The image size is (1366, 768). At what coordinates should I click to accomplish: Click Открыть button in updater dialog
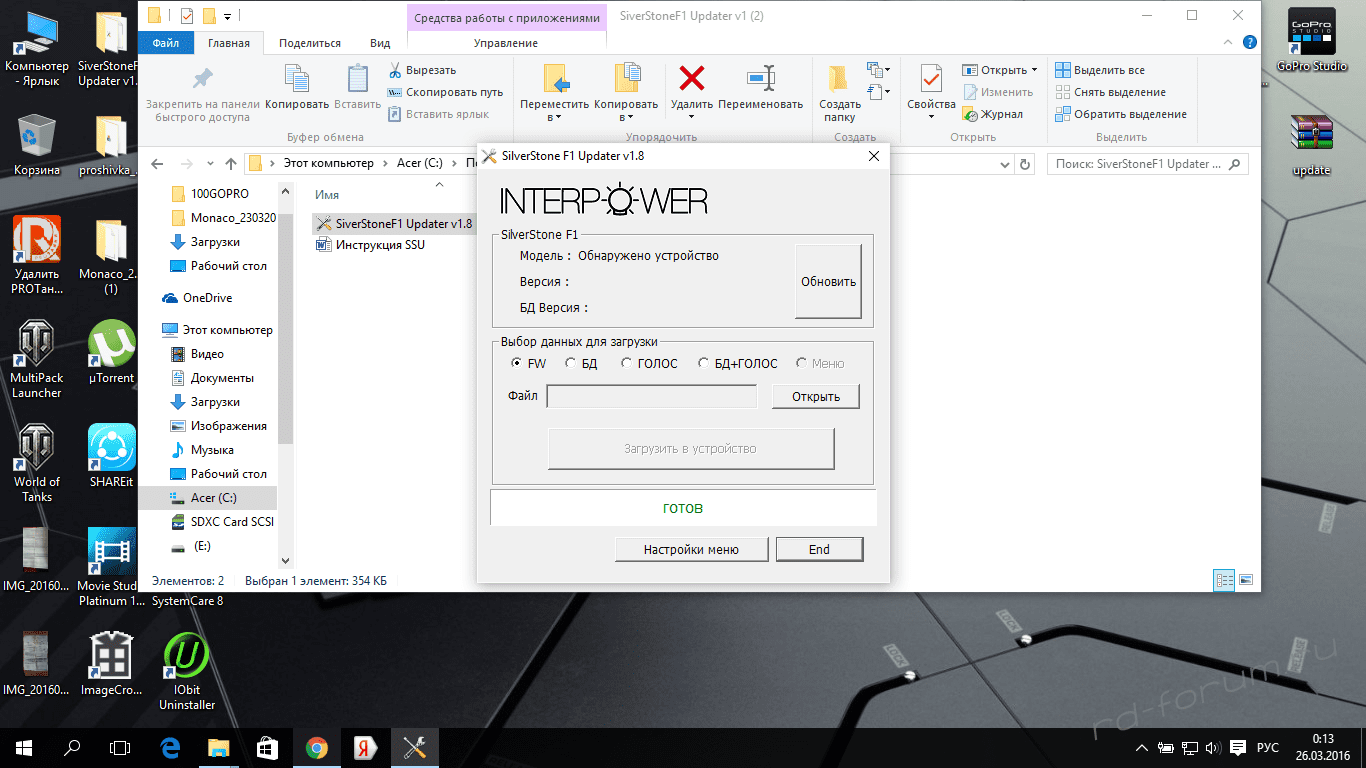(x=815, y=397)
